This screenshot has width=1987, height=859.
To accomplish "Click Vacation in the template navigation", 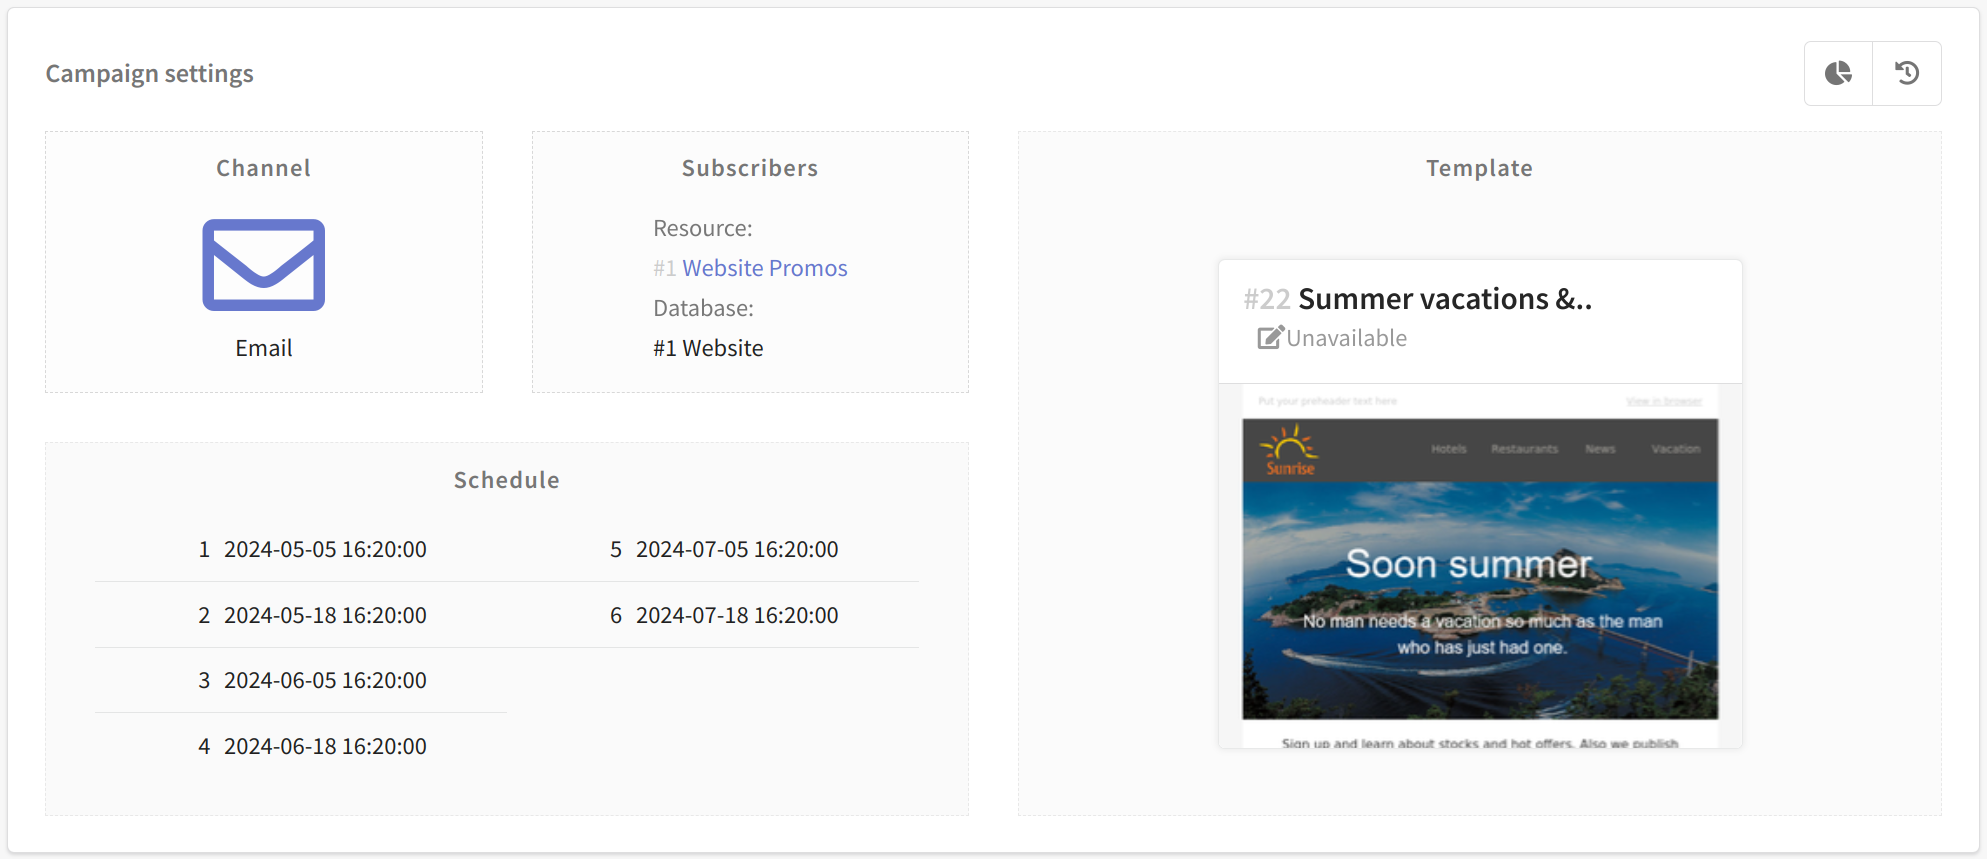I will coord(1676,449).
